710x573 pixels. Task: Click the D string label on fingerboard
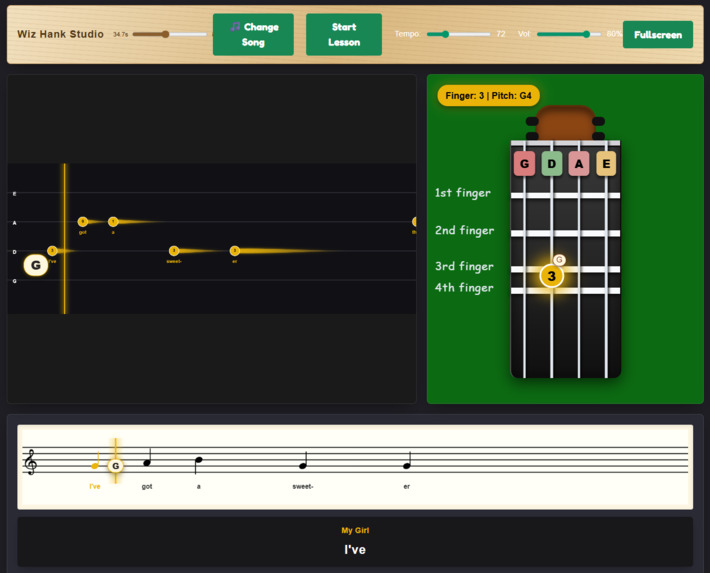(x=552, y=164)
